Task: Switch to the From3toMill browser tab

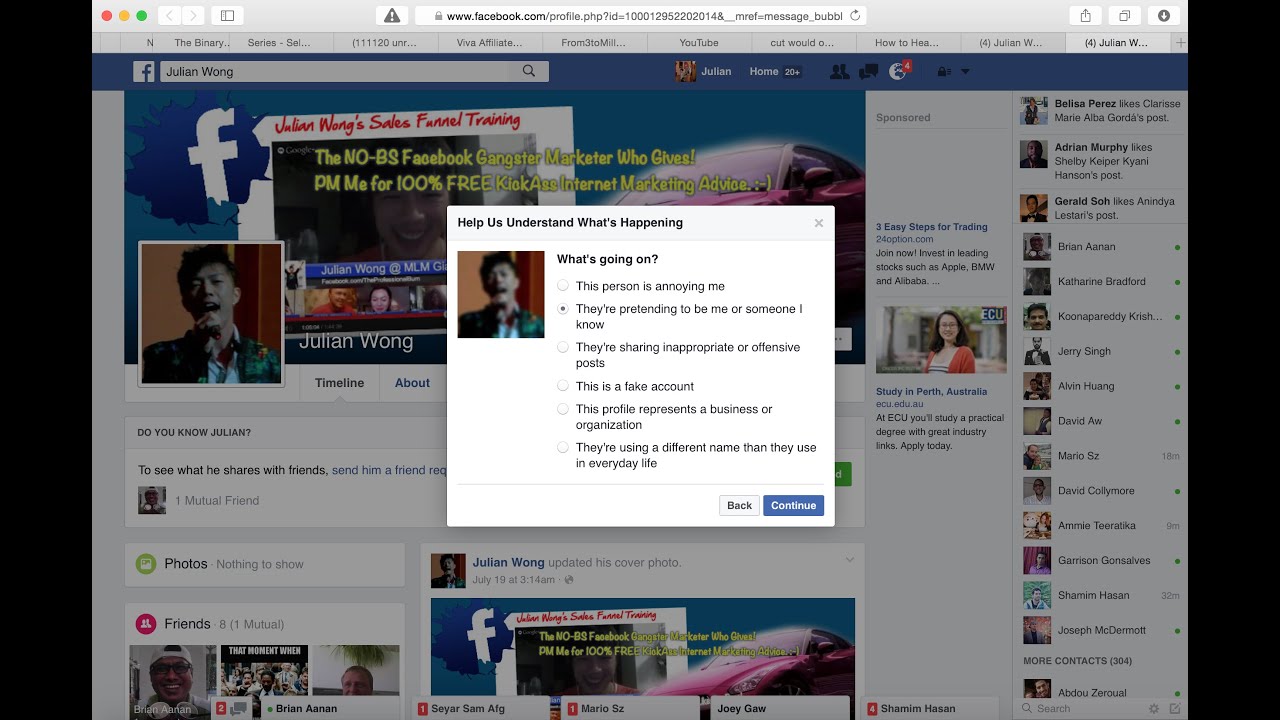Action: click(595, 43)
